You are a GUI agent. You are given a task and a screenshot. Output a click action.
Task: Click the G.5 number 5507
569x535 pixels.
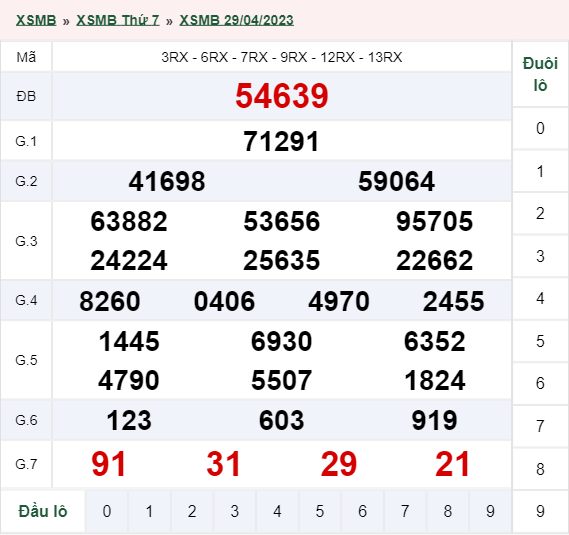tap(282, 381)
